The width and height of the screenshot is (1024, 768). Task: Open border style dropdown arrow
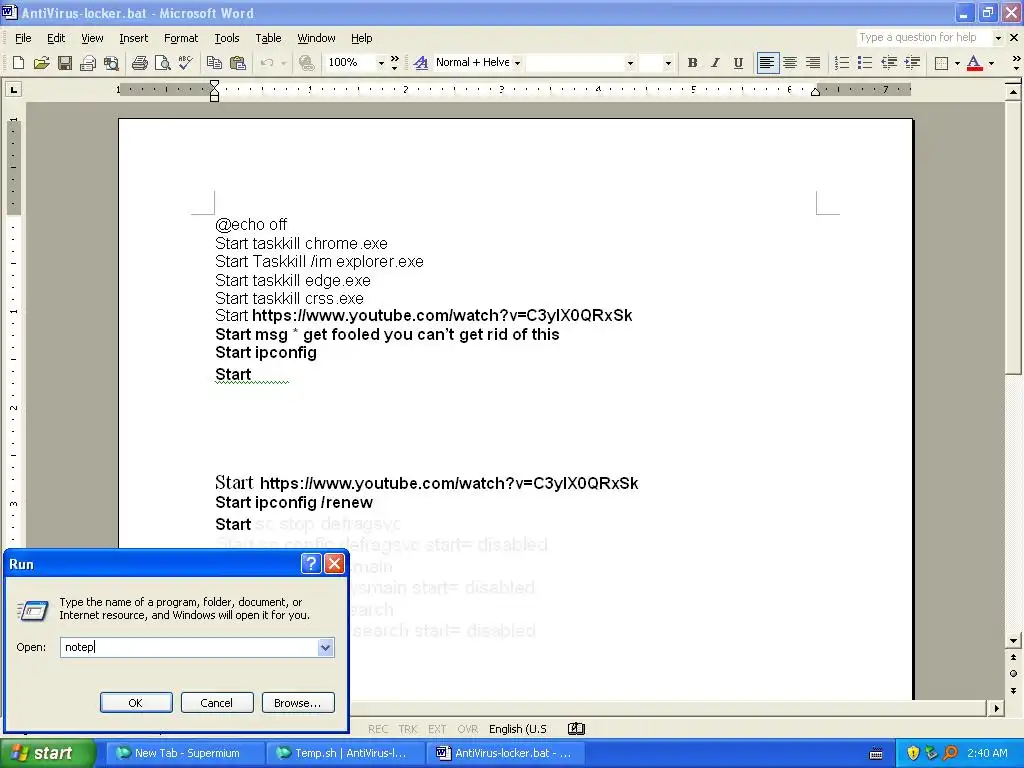pos(957,63)
